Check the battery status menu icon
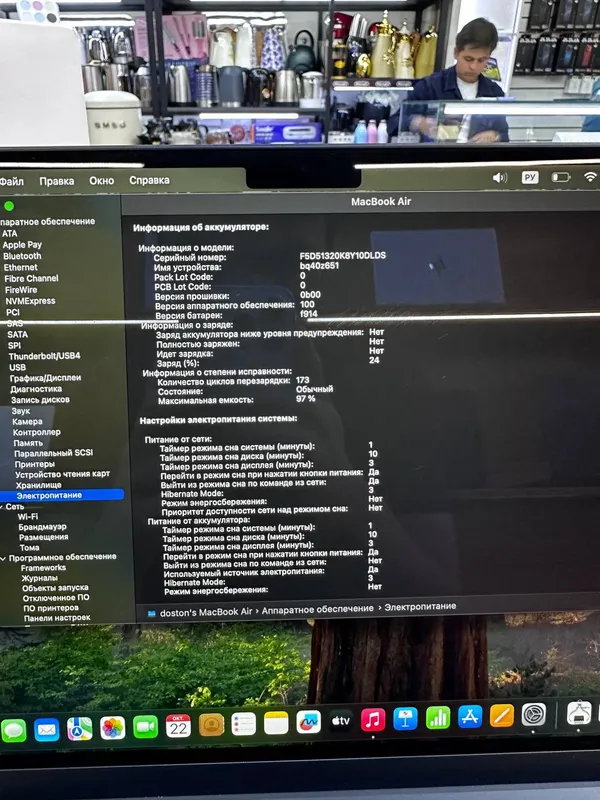This screenshot has width=600, height=800. point(561,177)
